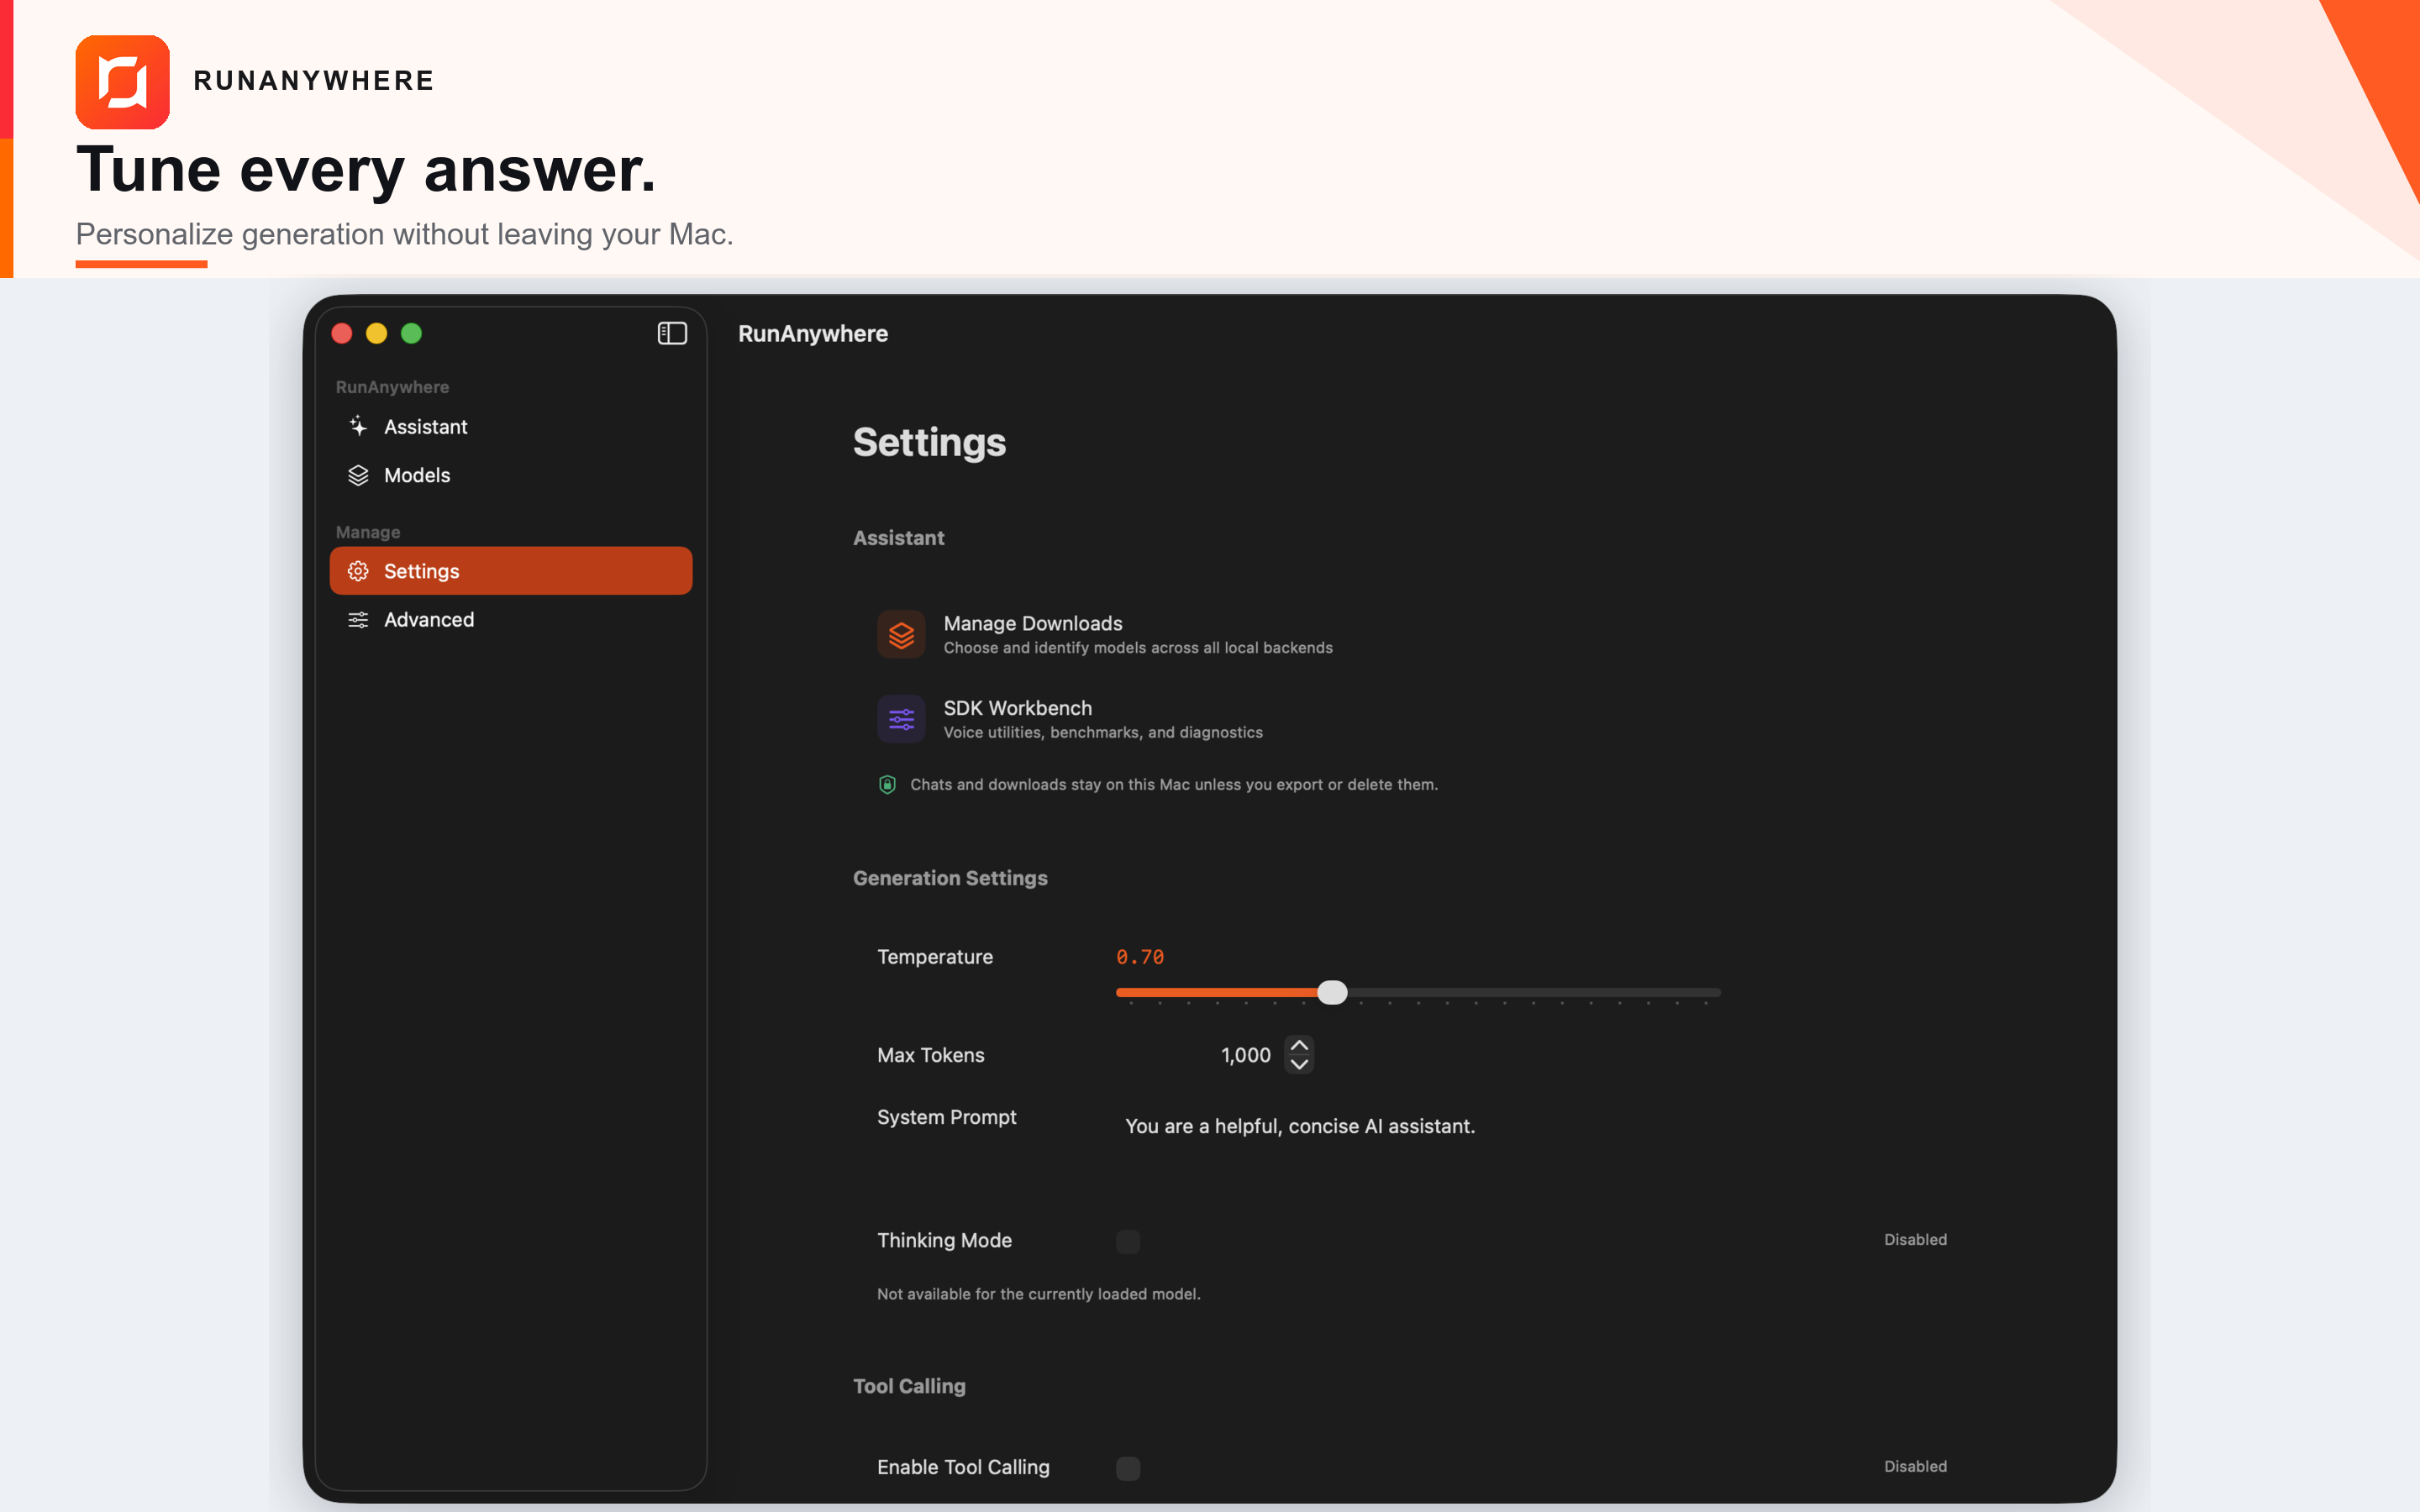Decrease Max Tokens with stepper down arrow

click(x=1299, y=1064)
